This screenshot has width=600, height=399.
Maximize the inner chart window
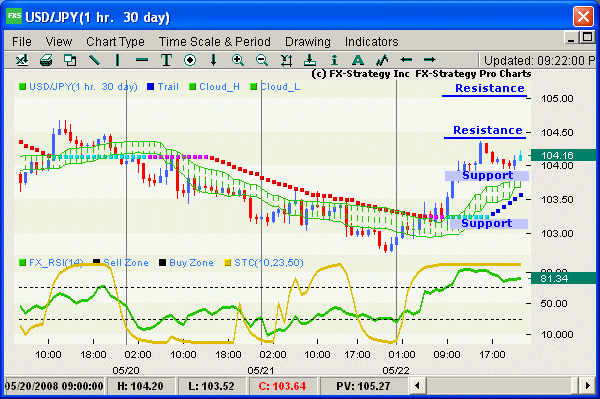pyautogui.click(x=586, y=37)
